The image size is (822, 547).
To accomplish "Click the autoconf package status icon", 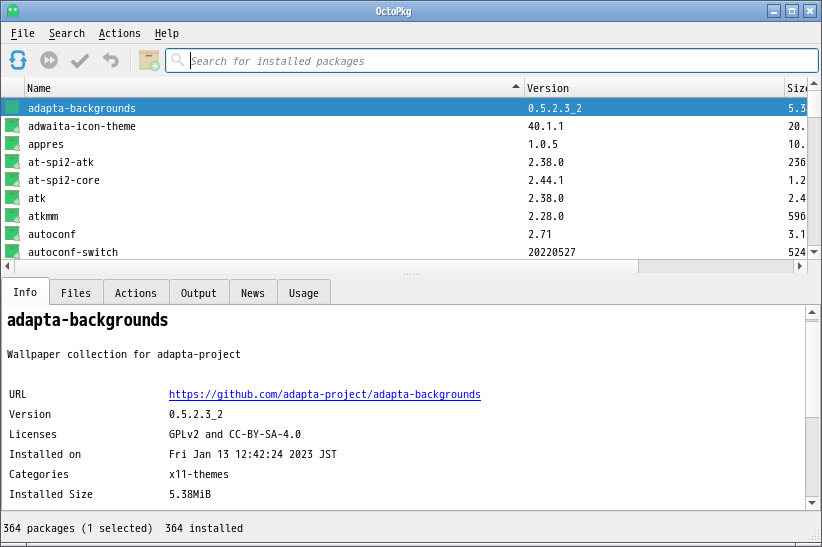I will tap(12, 234).
